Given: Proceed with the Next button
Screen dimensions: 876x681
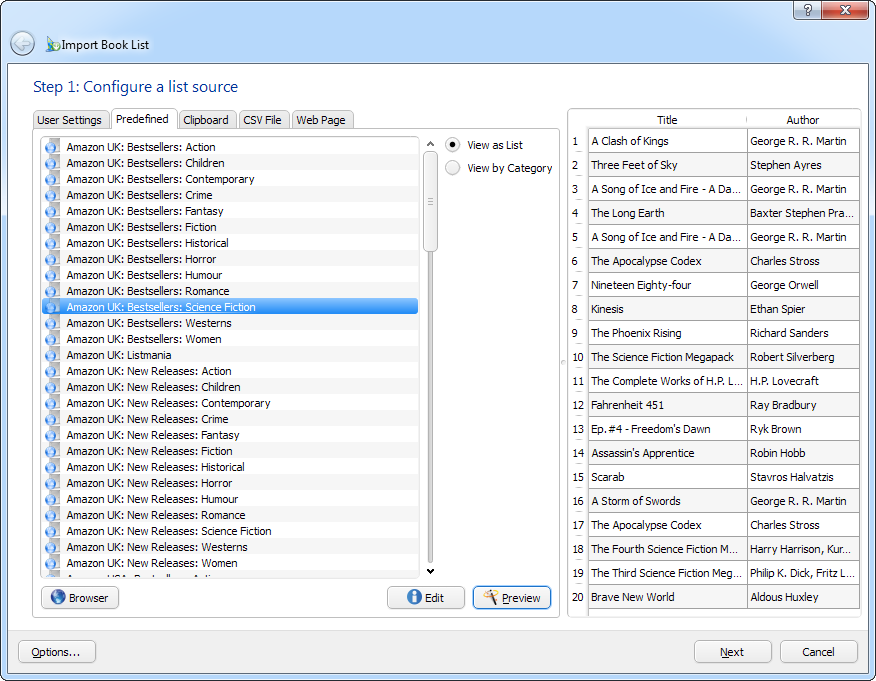Looking at the screenshot, I should [x=732, y=652].
